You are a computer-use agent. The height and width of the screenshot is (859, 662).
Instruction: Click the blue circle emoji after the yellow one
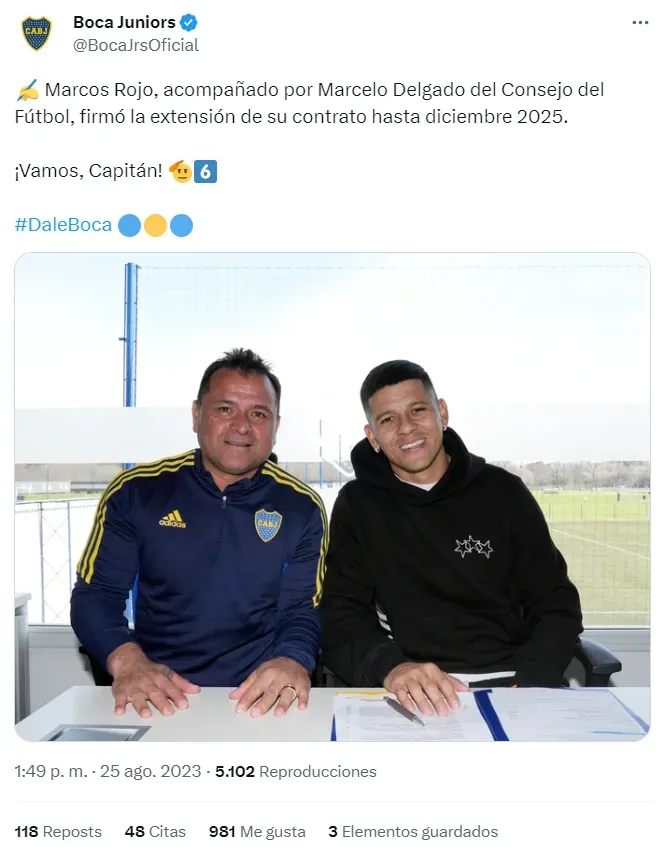point(181,225)
